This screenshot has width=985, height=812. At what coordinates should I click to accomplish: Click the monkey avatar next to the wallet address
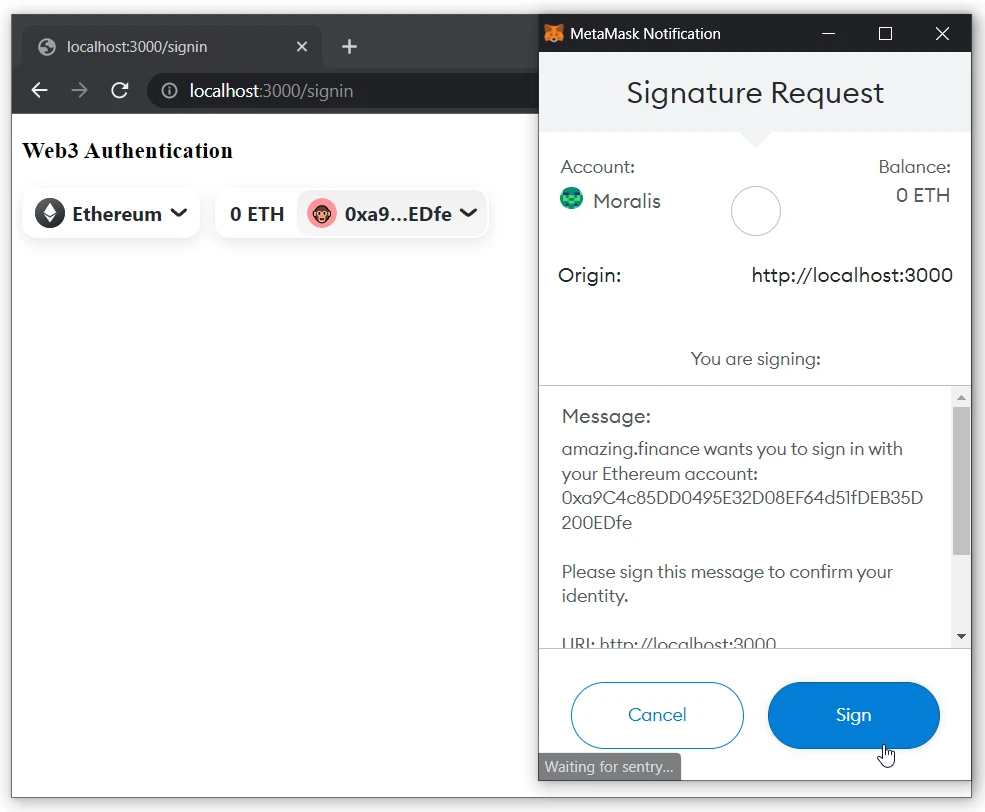(x=322, y=213)
